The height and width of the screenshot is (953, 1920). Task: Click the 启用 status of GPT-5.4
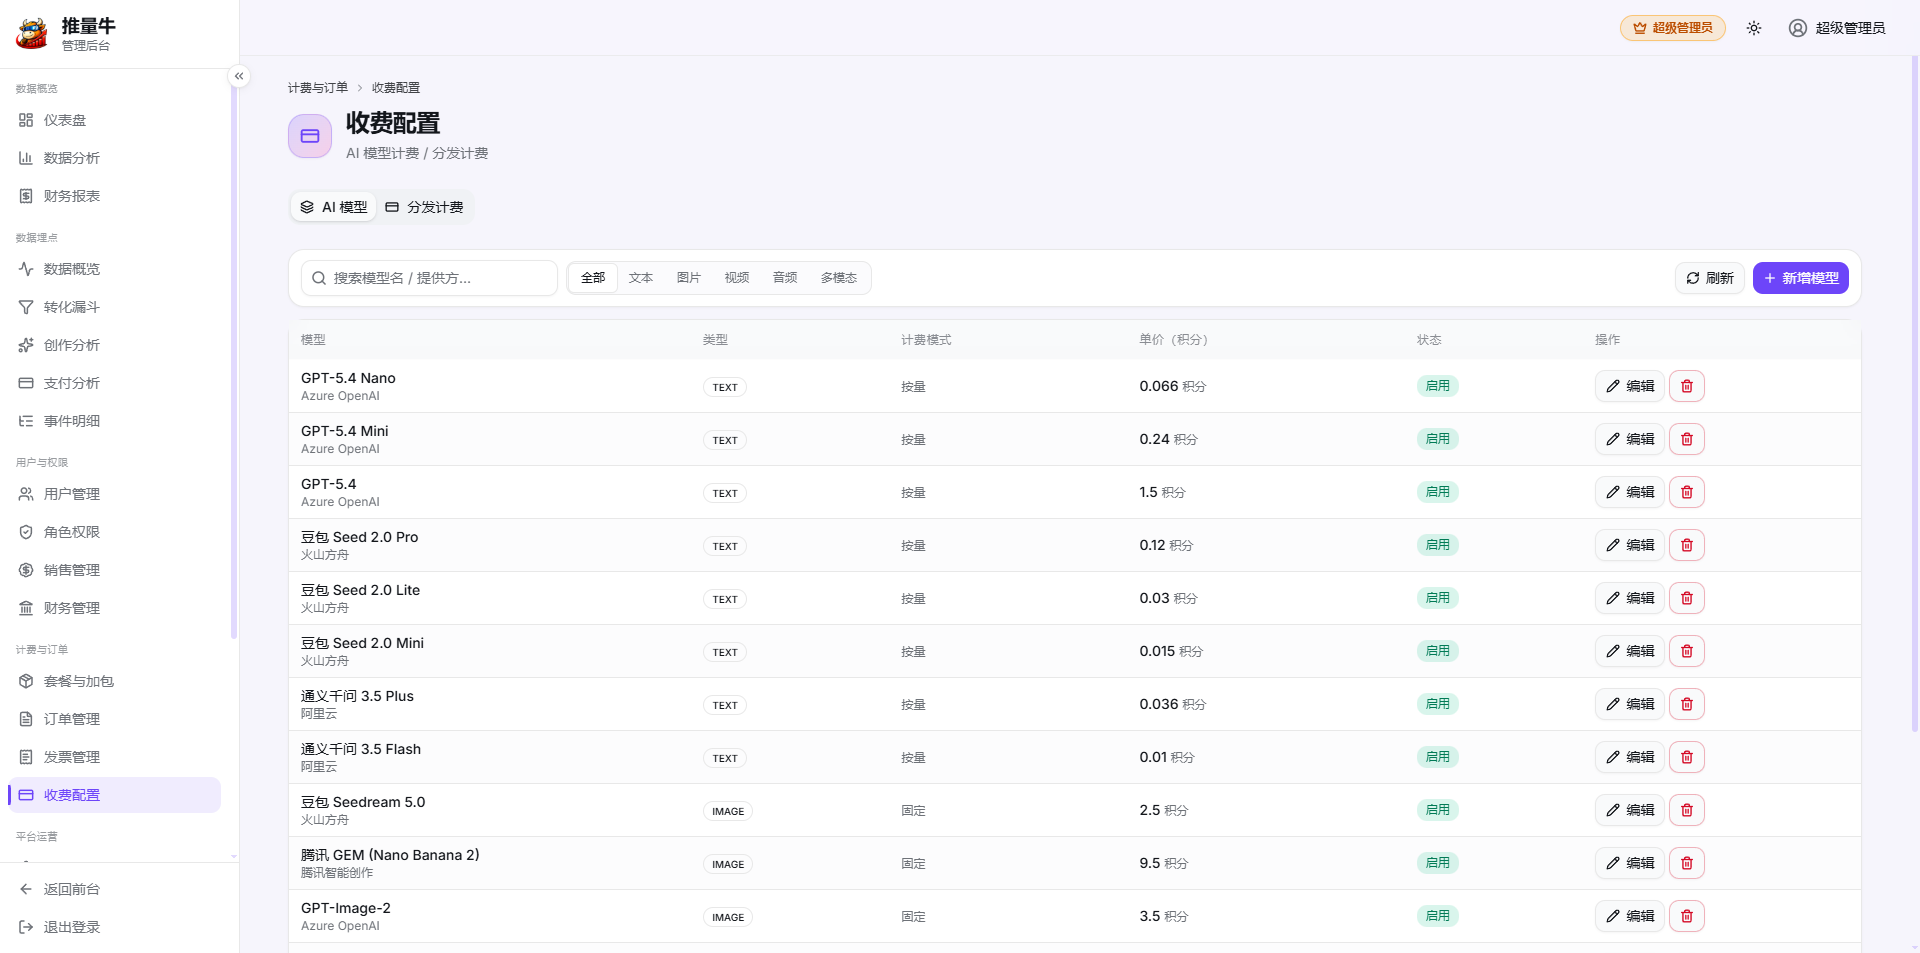tap(1438, 492)
